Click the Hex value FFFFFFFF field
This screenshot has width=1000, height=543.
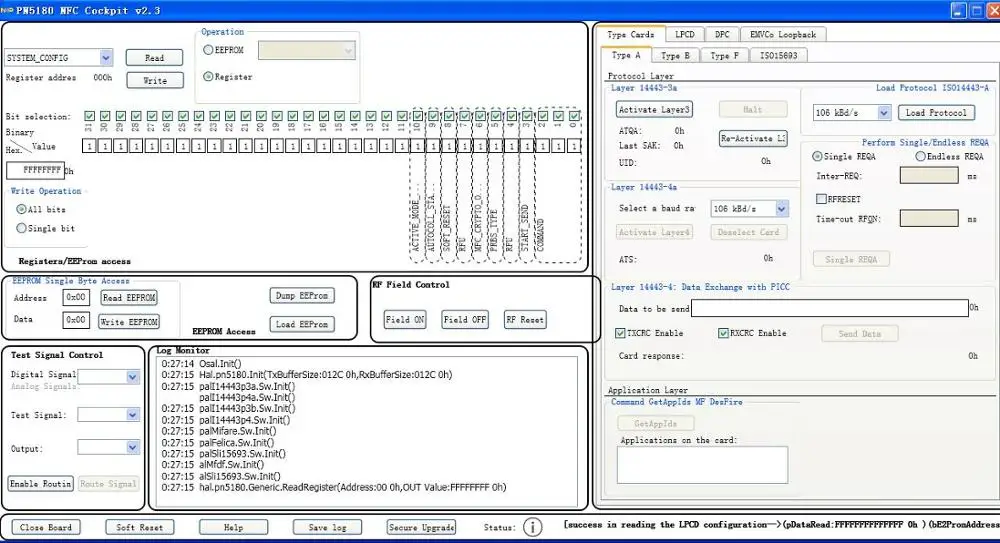click(x=36, y=170)
